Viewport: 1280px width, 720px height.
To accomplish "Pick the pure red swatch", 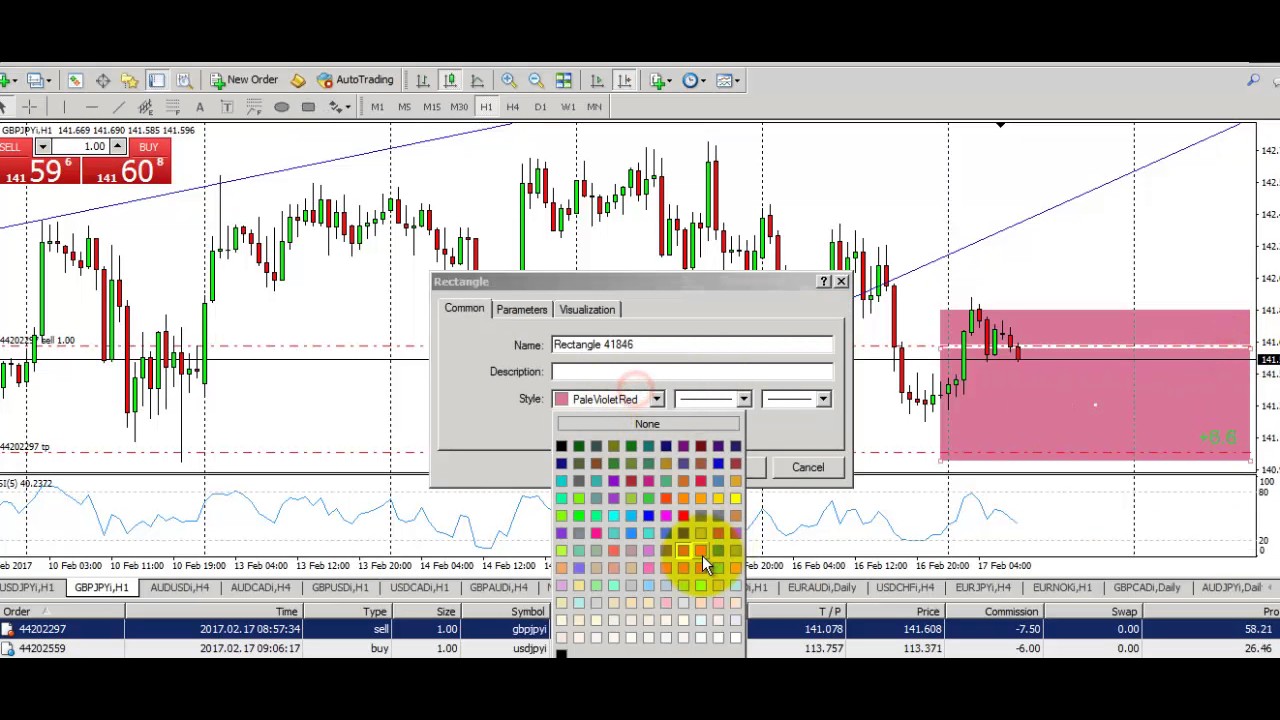I will [x=683, y=516].
